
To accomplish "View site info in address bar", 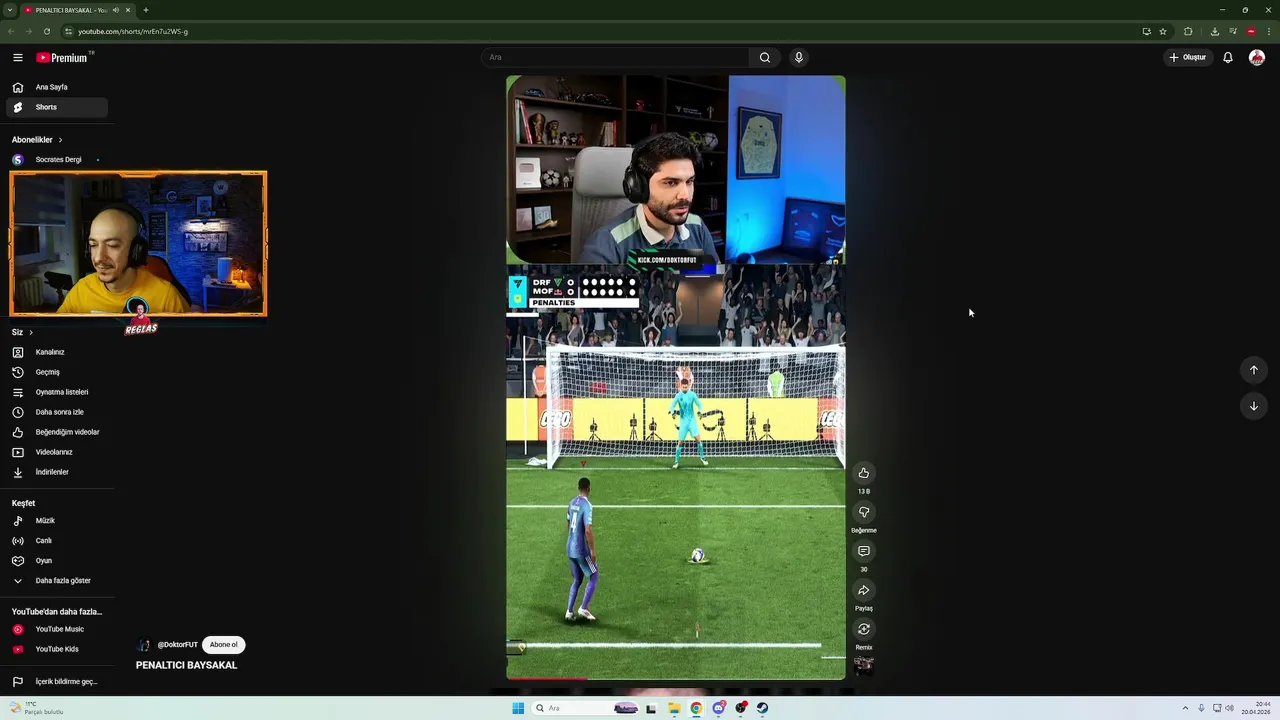I will (x=67, y=31).
